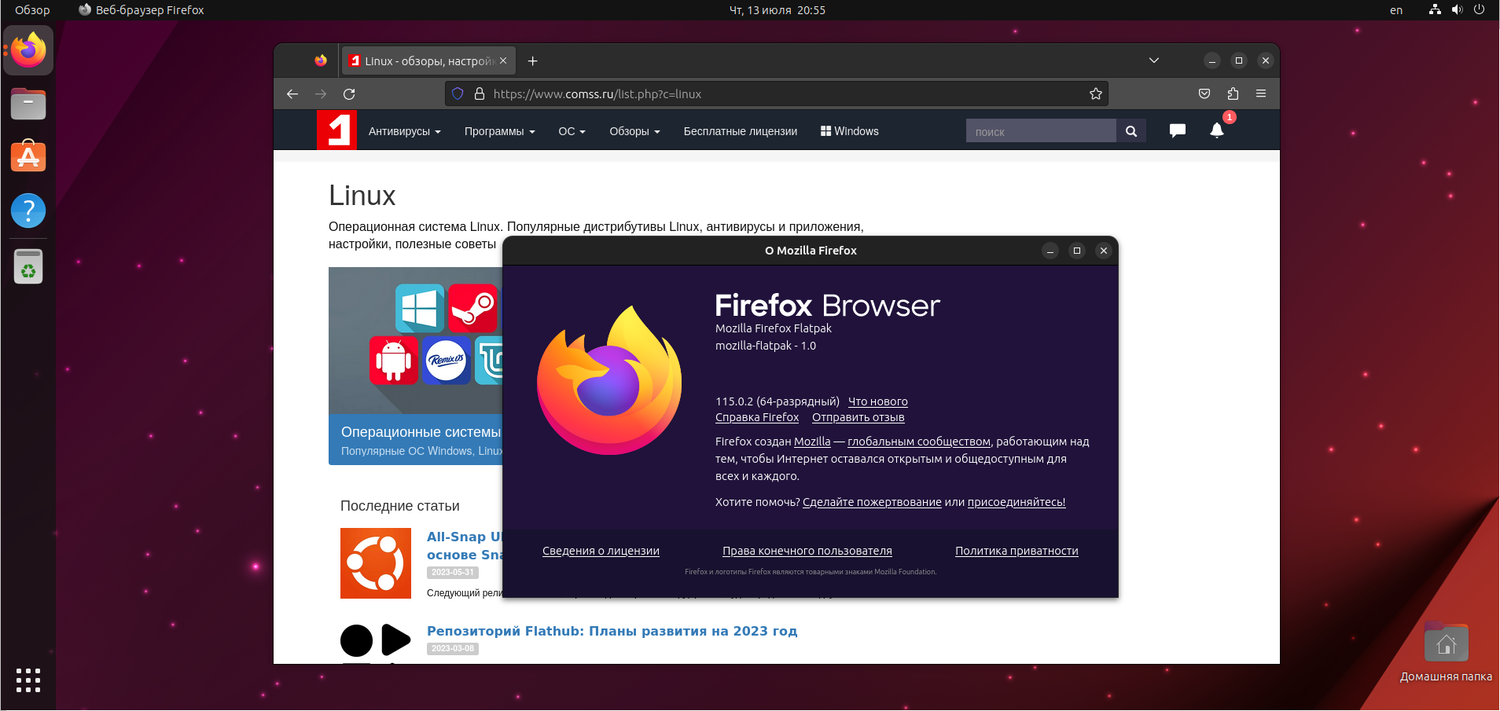Bookmark this page with the star
The width and height of the screenshot is (1500, 711).
pyautogui.click(x=1096, y=94)
